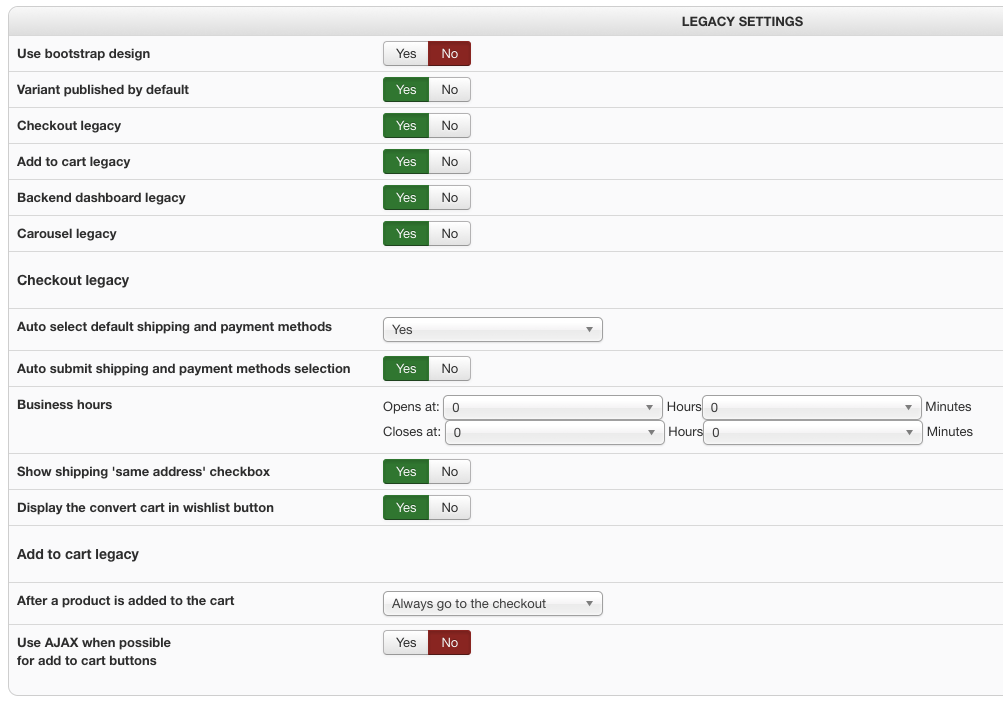
Task: Open Auto select default shipping and payment dropdown
Action: click(x=493, y=329)
